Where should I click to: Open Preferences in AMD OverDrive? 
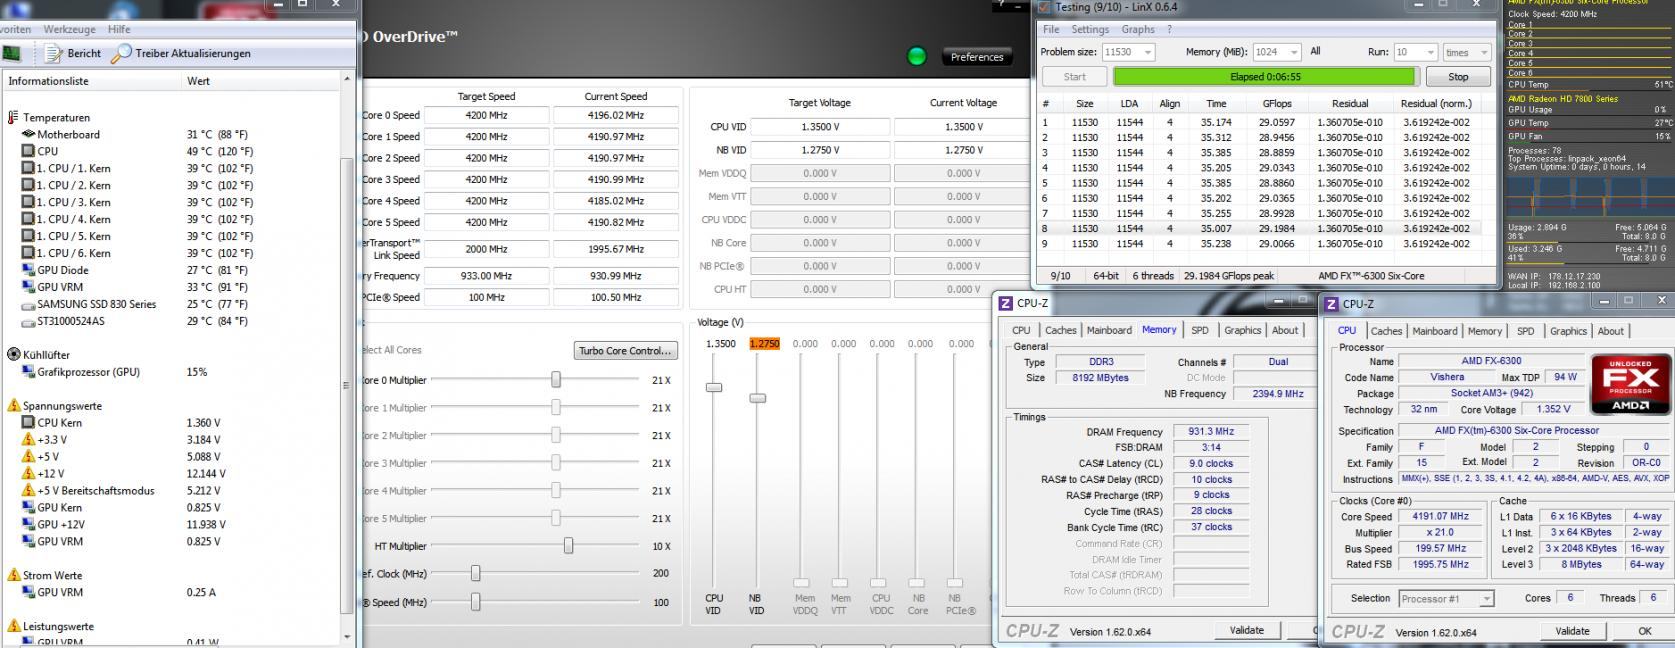pos(977,57)
